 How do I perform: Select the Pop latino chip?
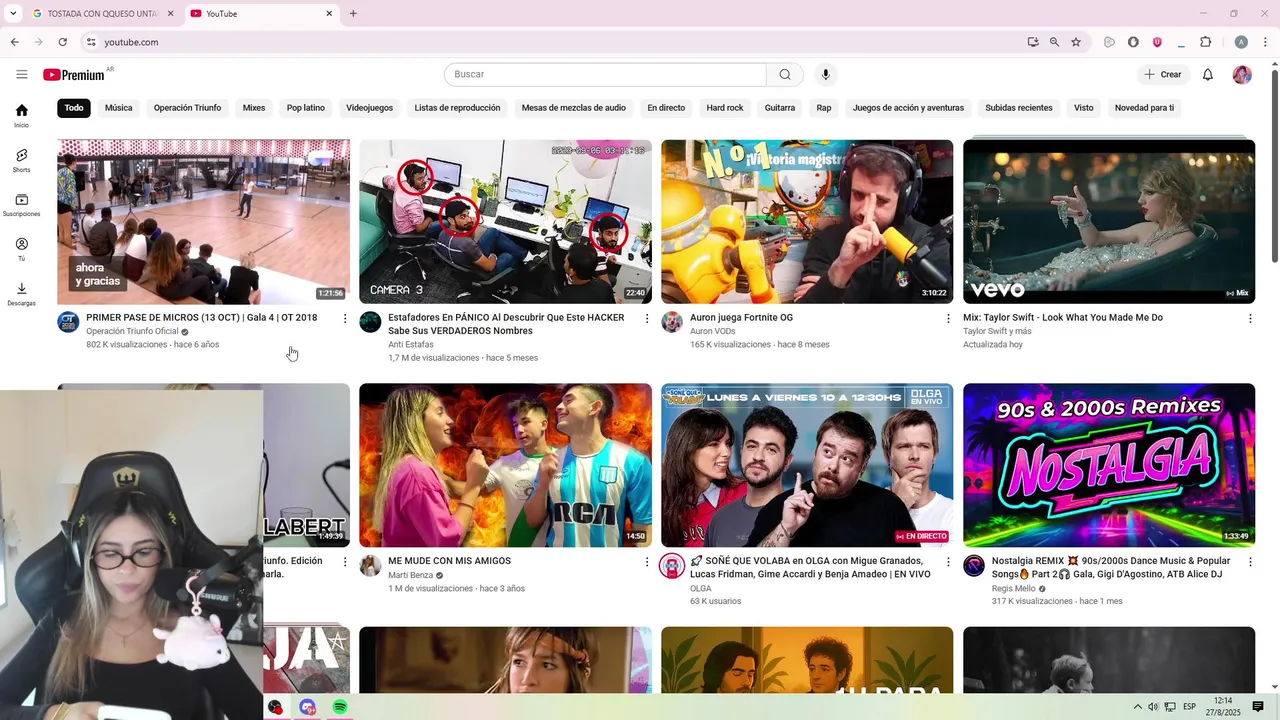(306, 108)
